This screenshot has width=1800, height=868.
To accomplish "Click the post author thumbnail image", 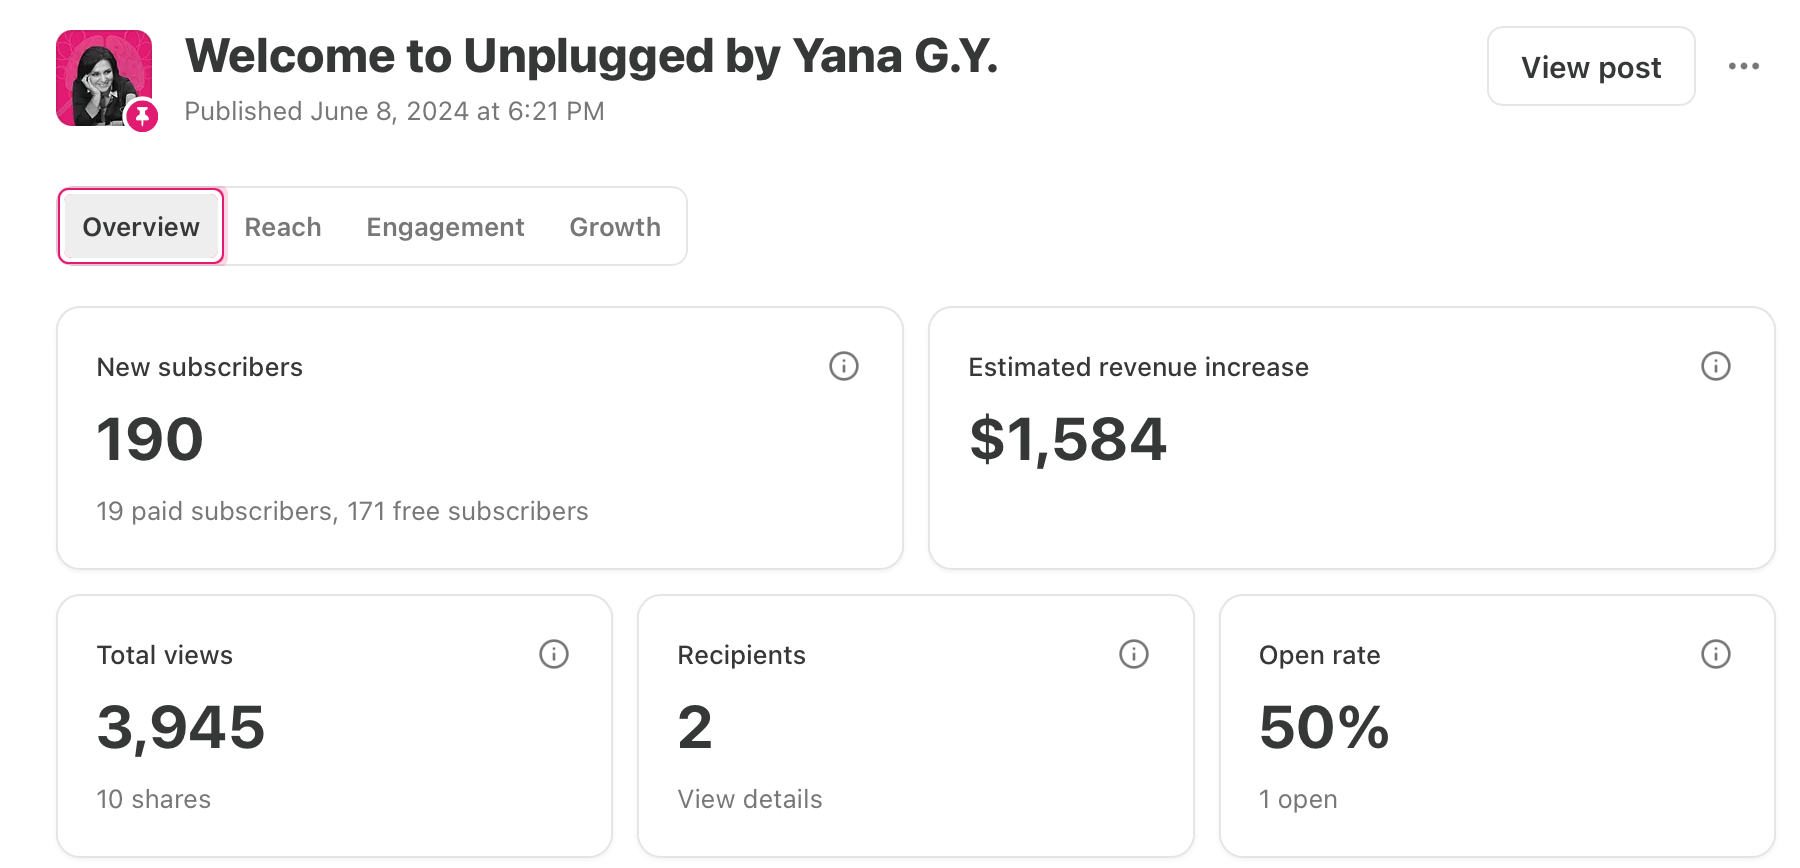I will point(100,74).
